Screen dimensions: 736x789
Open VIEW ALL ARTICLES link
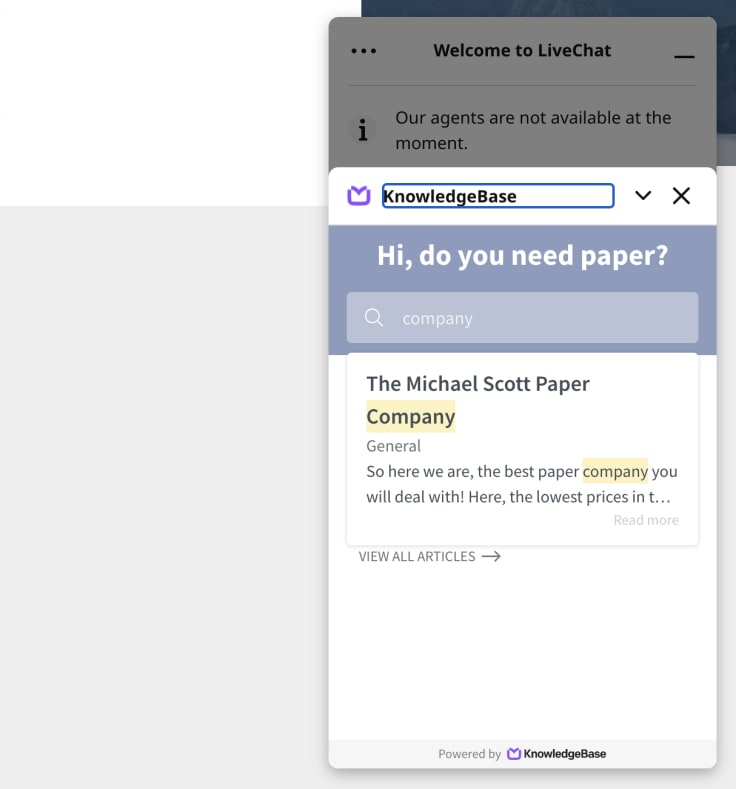point(429,557)
